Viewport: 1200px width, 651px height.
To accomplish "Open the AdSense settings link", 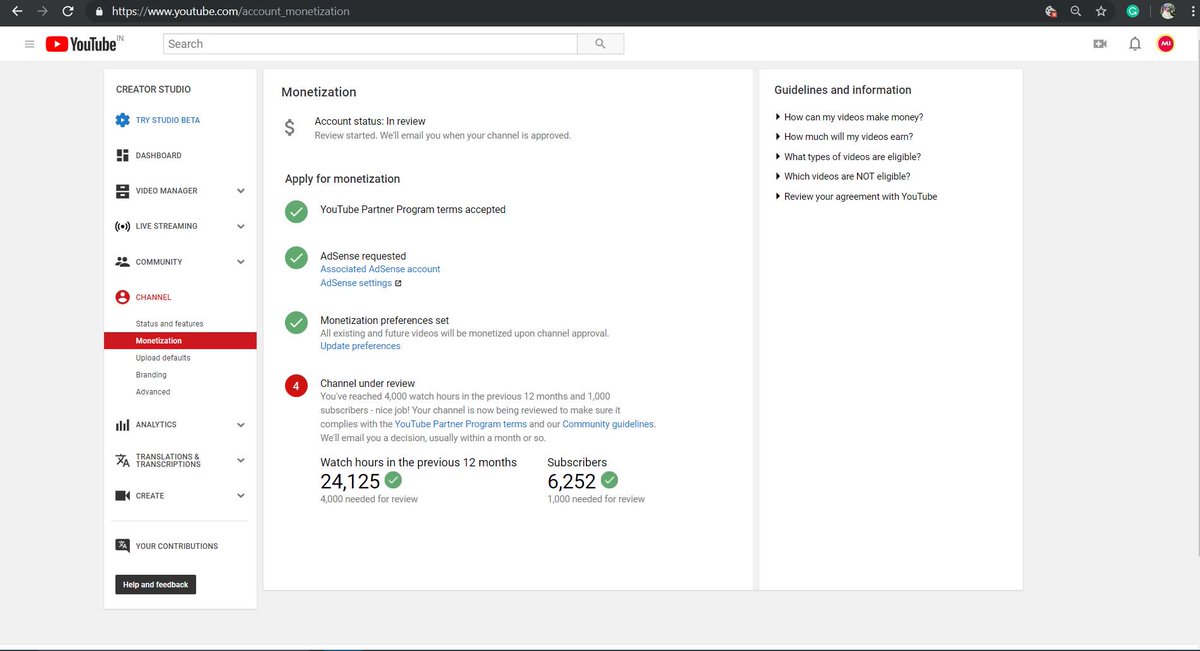I will point(356,283).
